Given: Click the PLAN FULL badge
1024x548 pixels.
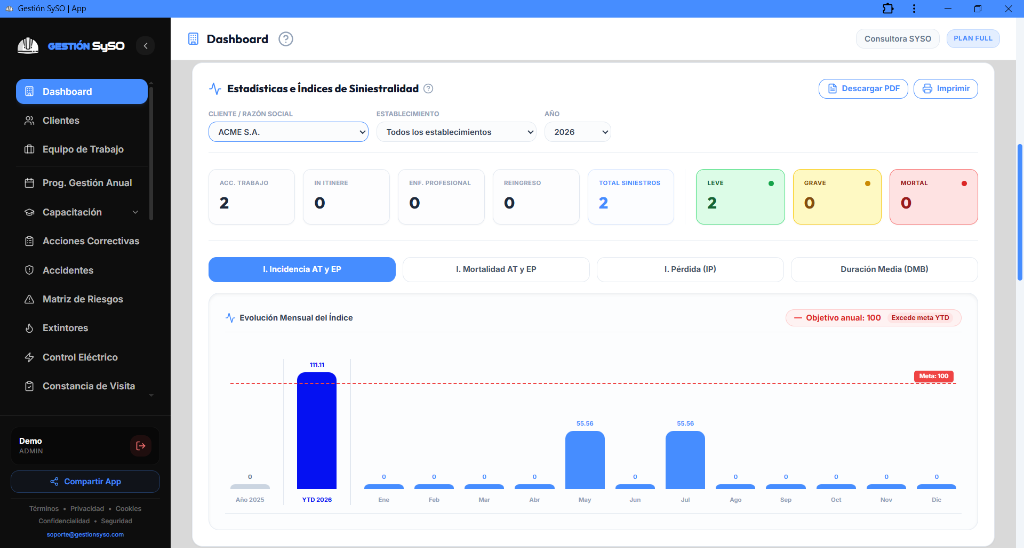Looking at the screenshot, I should pyautogui.click(x=972, y=39).
